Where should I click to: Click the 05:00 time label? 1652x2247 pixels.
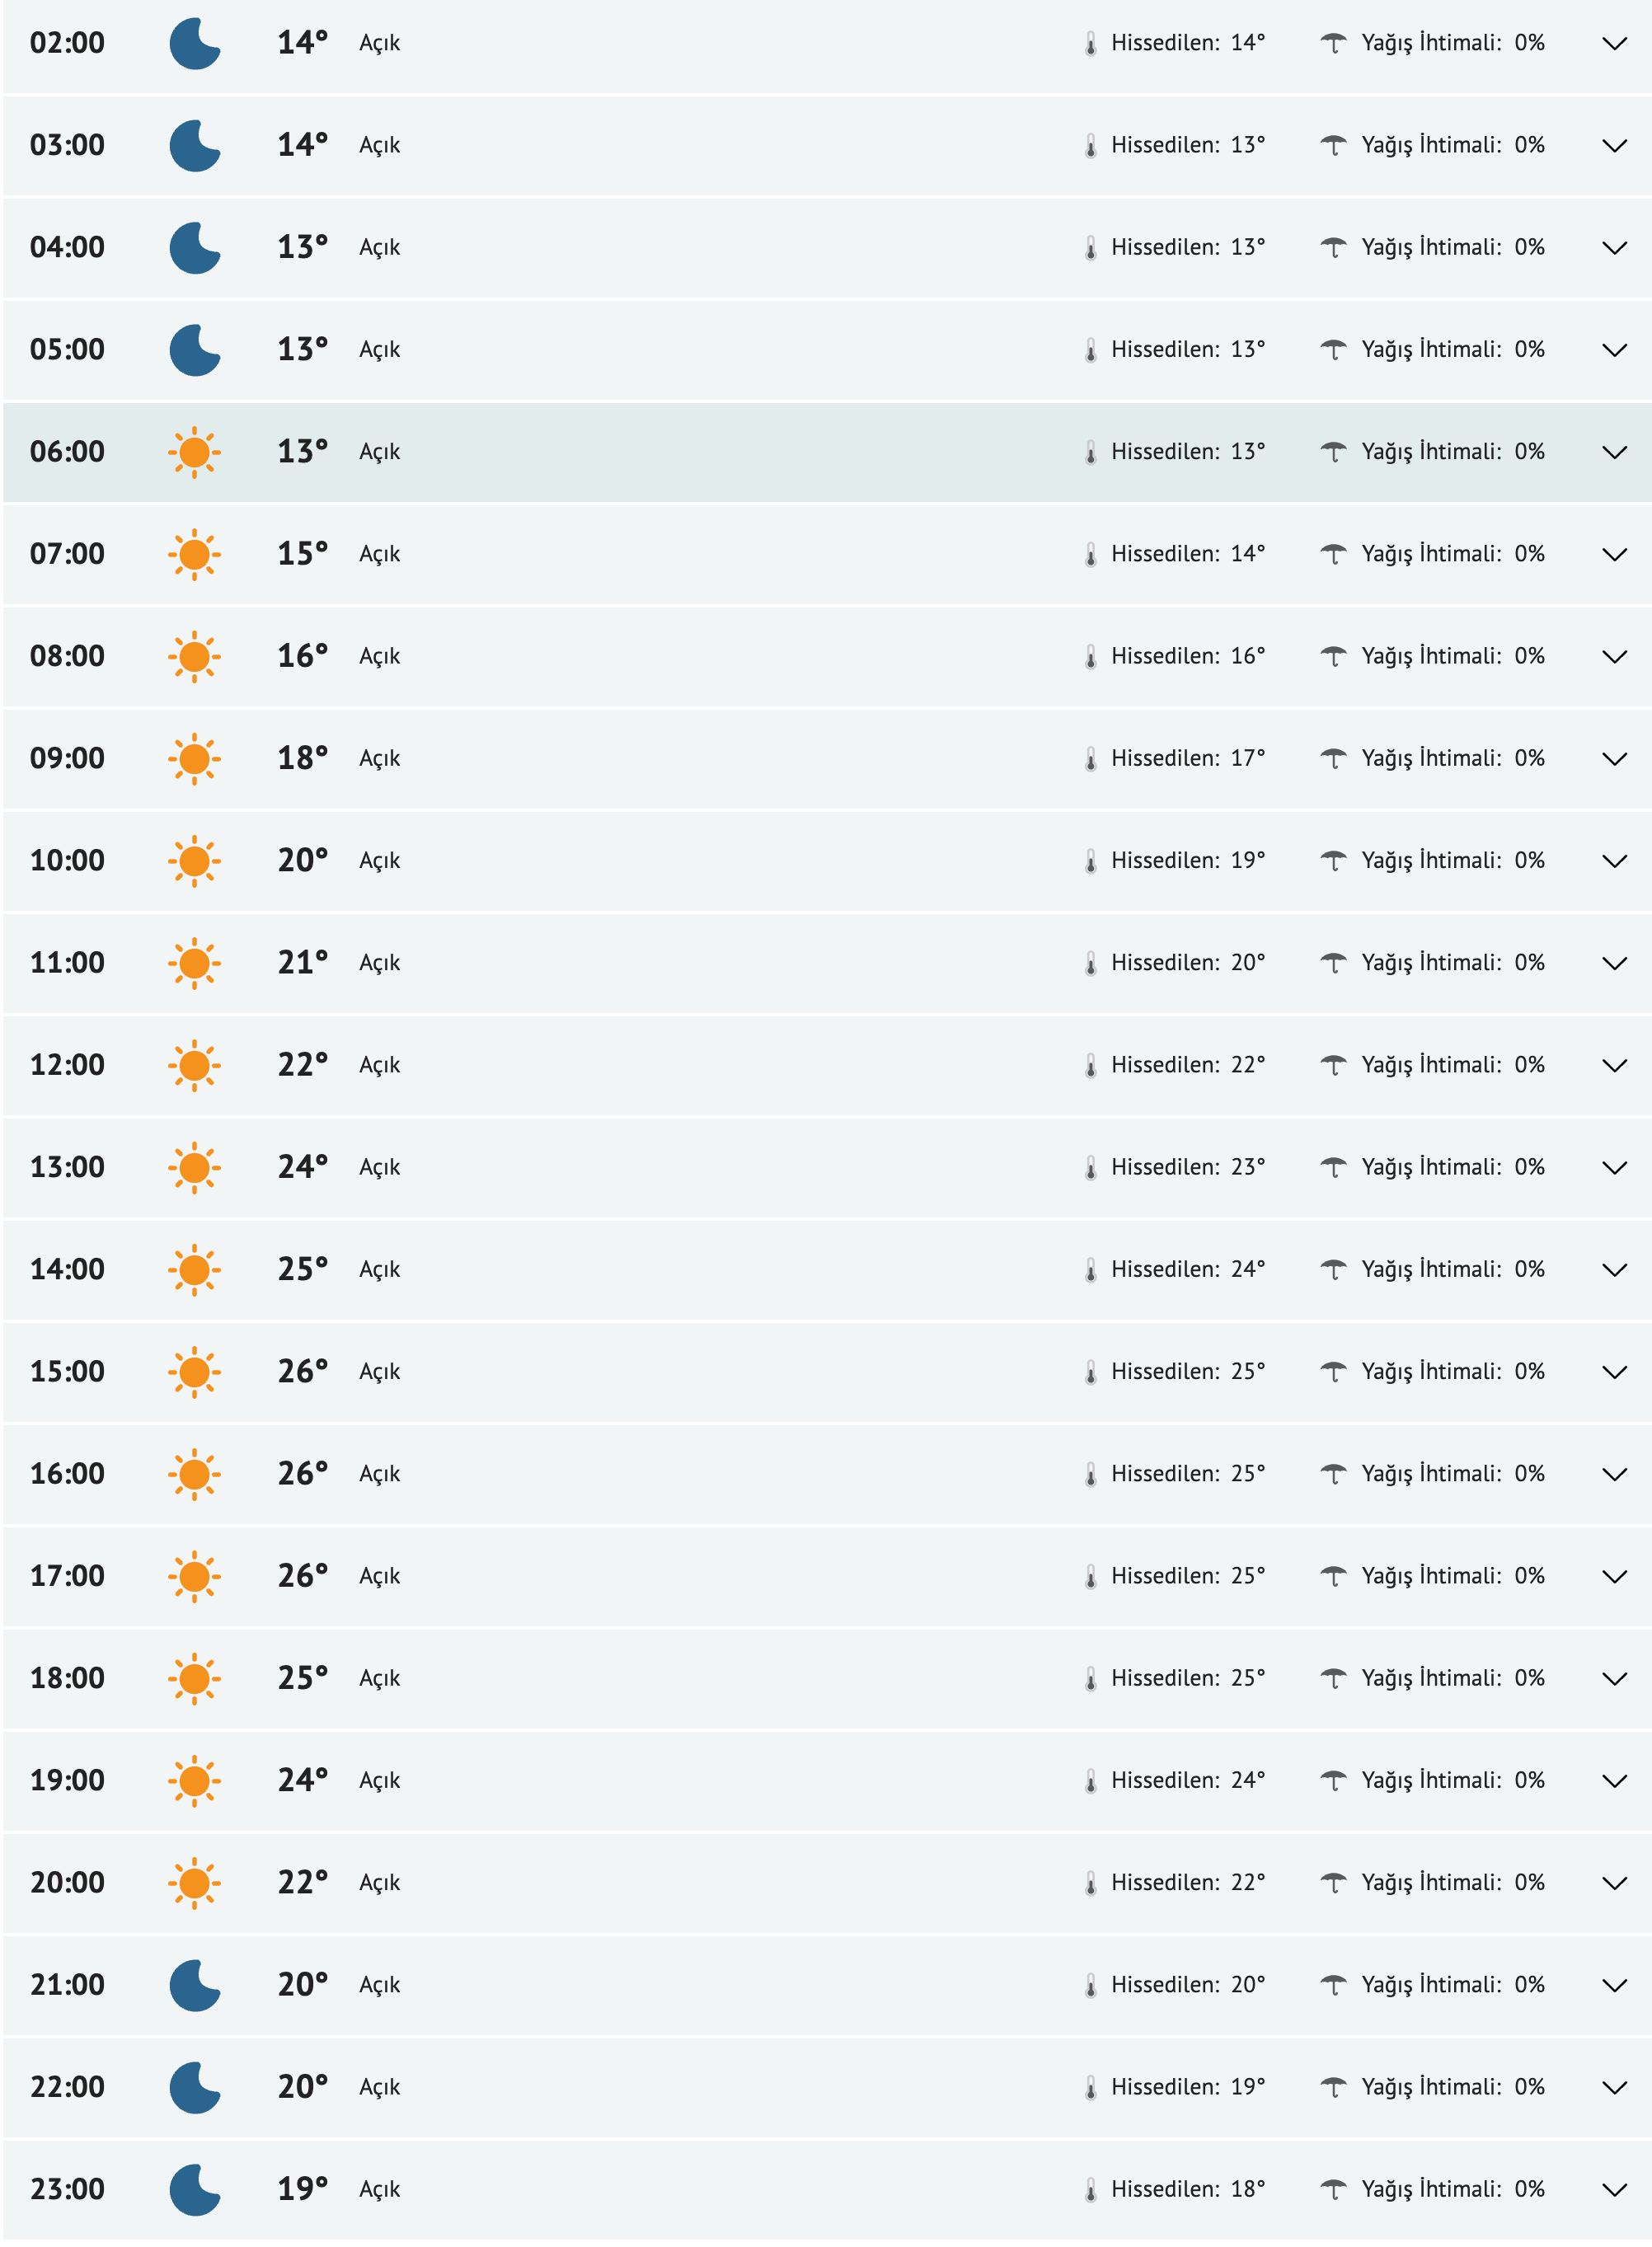click(x=67, y=350)
